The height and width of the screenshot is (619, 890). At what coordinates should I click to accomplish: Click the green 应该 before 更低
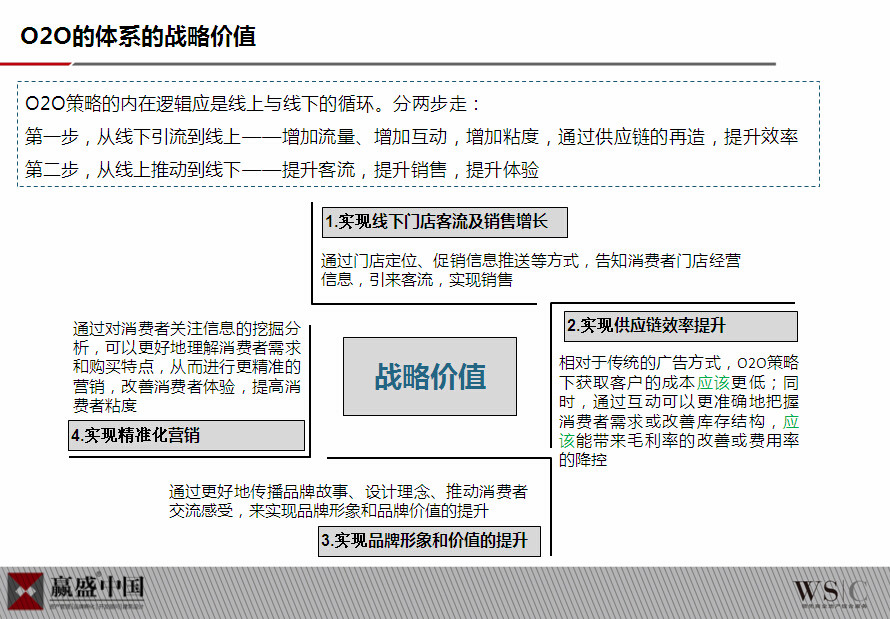click(x=713, y=382)
